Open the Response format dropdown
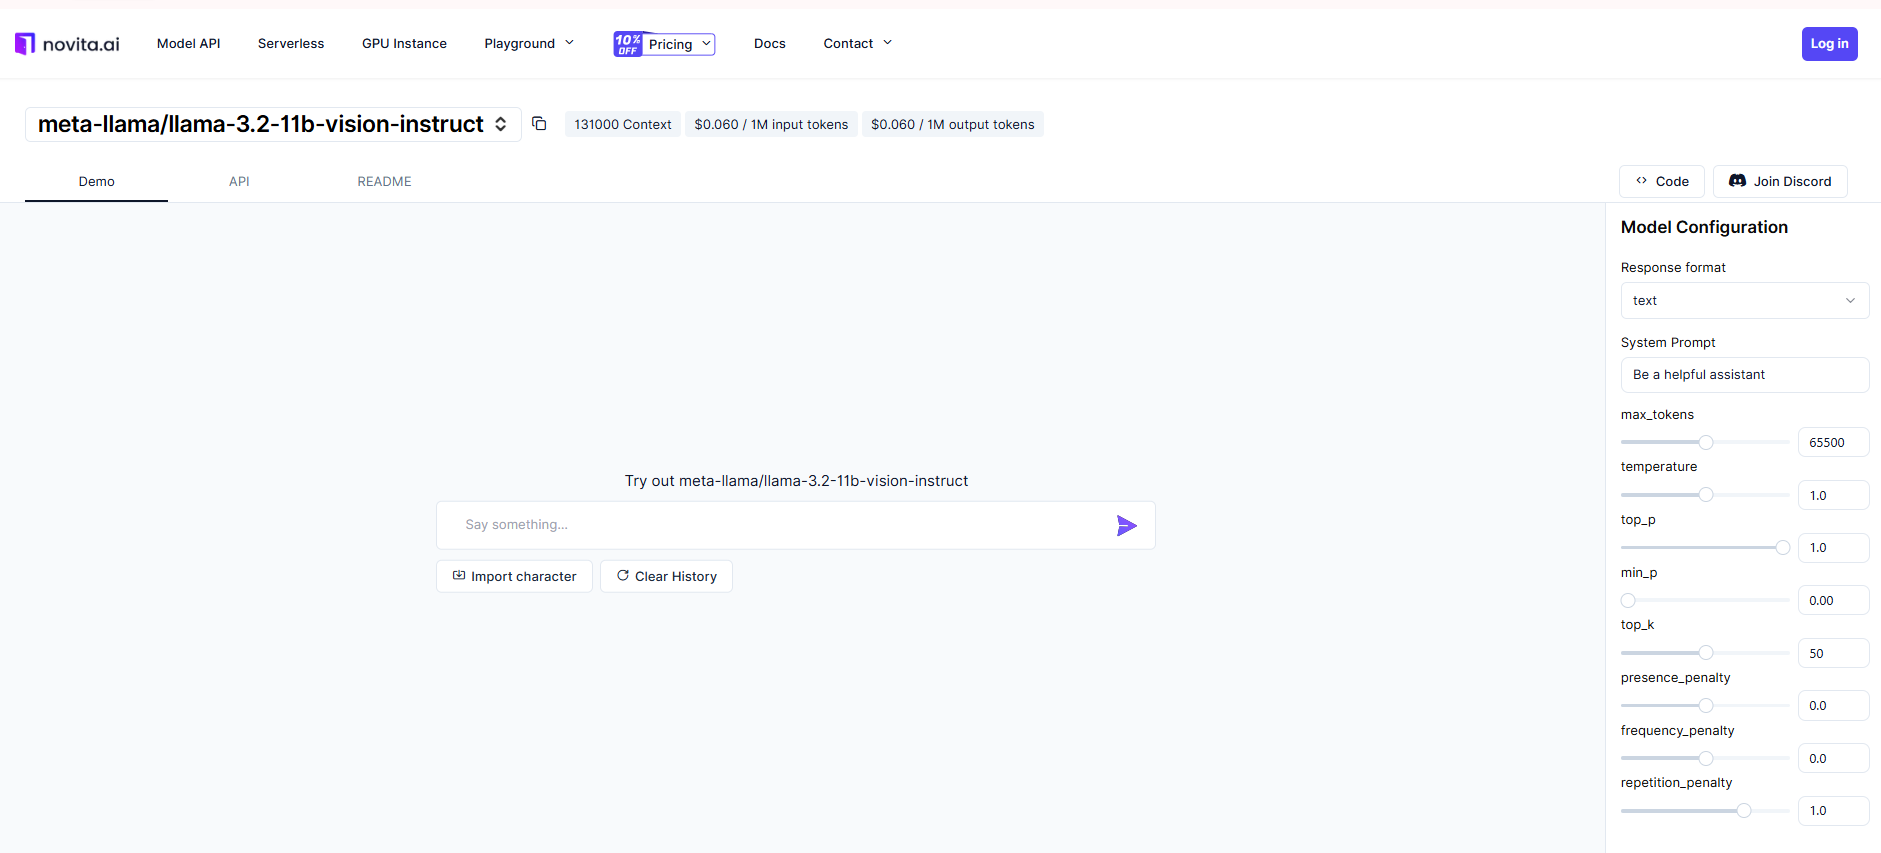1881x853 pixels. pos(1745,301)
